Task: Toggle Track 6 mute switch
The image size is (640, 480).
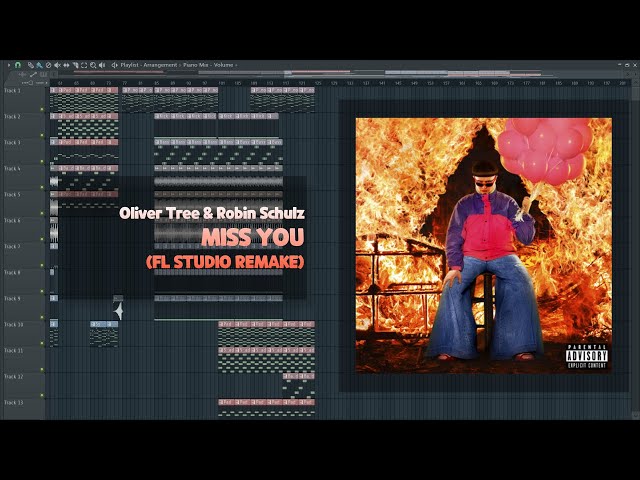Action: (42, 240)
